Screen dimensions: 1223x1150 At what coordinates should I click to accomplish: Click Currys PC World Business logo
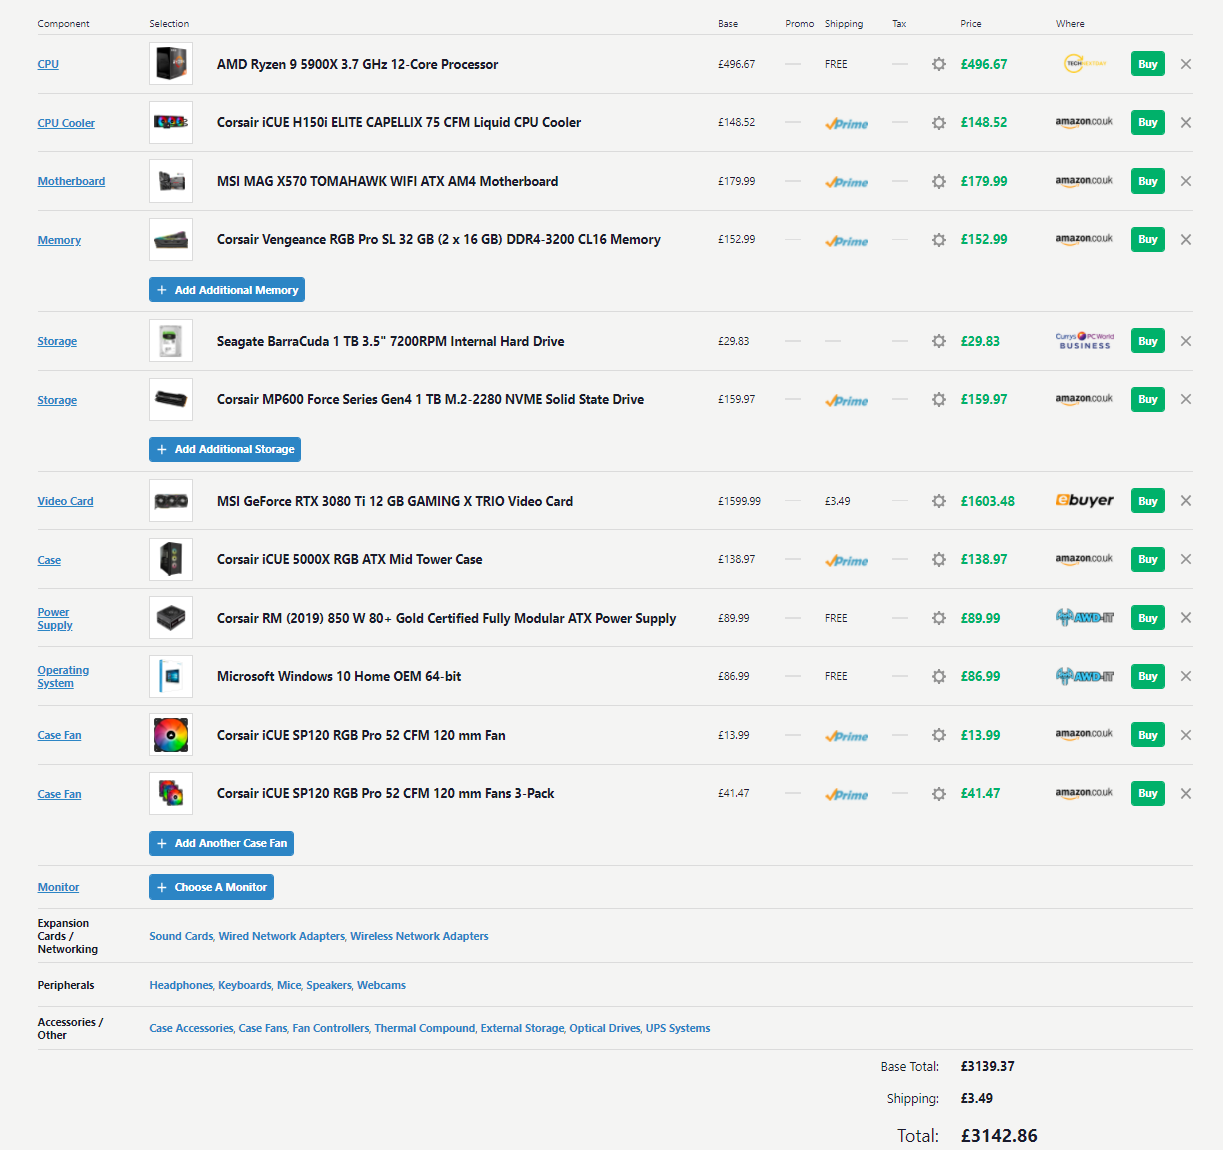[1085, 341]
